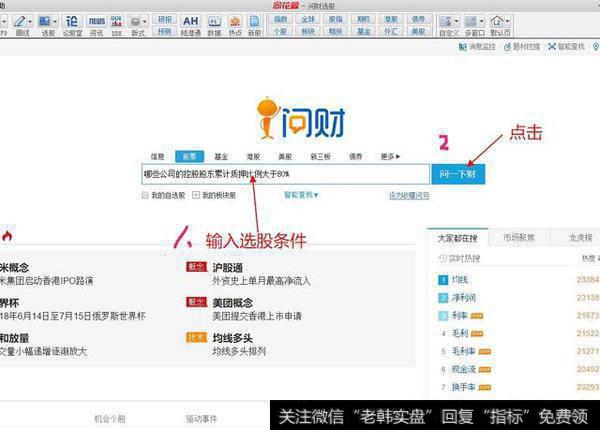This screenshot has width=600, height=430.
Task: Click into the stock query input field
Action: [x=285, y=174]
